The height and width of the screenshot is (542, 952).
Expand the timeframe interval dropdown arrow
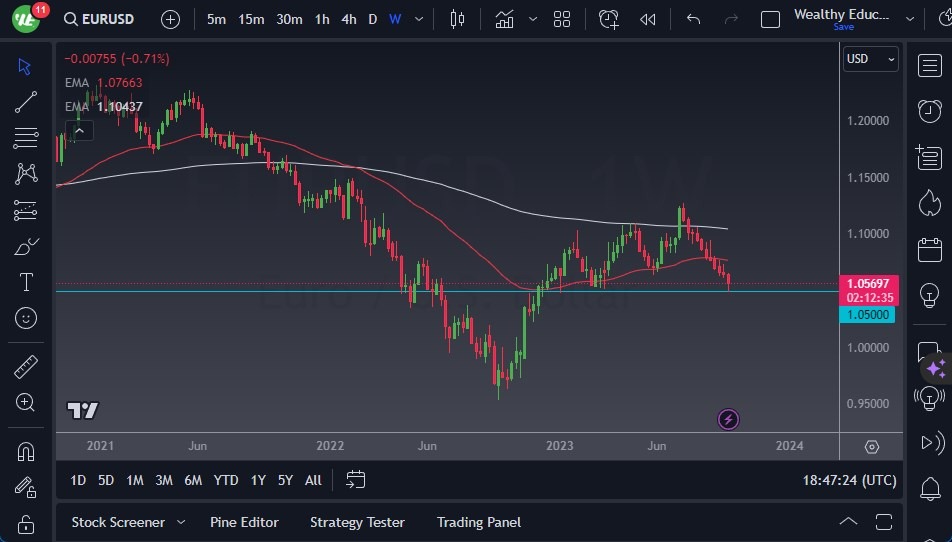pyautogui.click(x=419, y=19)
